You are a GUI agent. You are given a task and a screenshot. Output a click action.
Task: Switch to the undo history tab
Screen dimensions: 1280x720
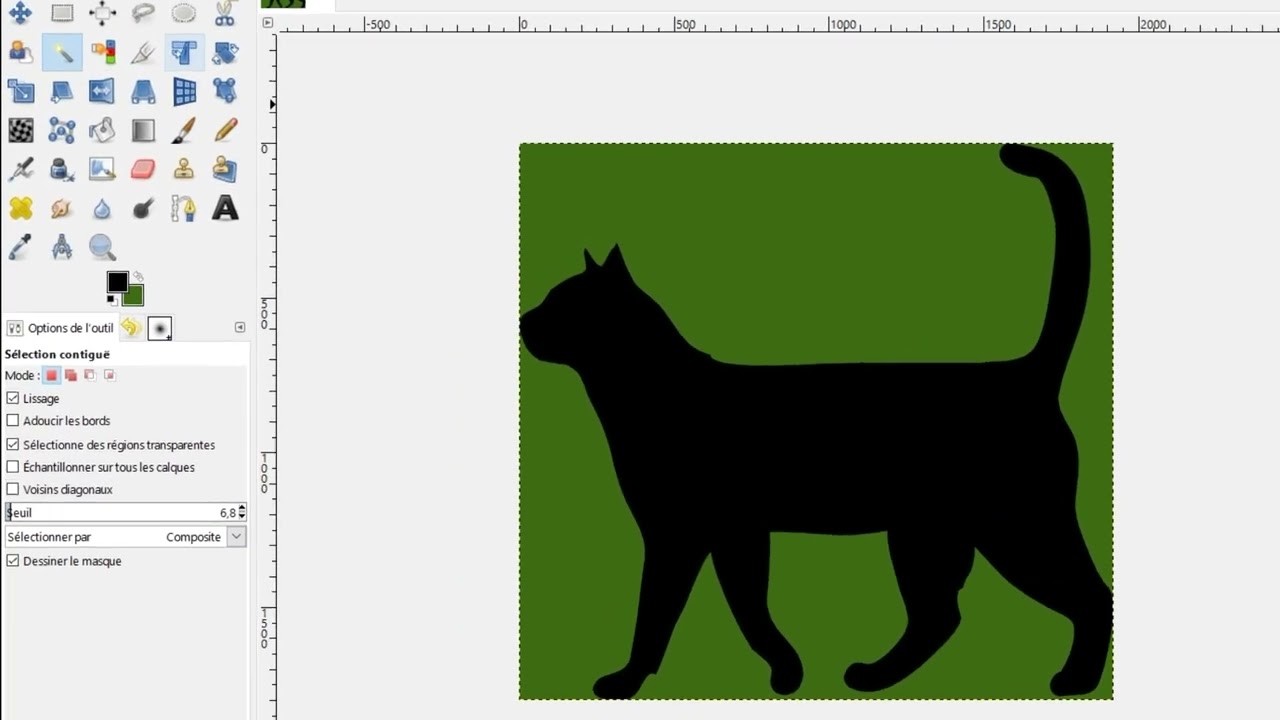(x=131, y=327)
